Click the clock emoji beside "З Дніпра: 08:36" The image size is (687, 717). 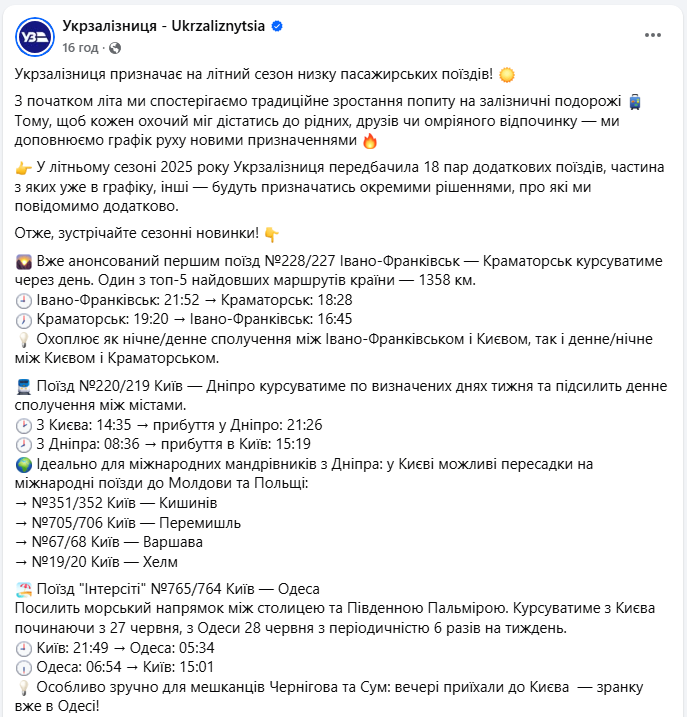coord(24,444)
